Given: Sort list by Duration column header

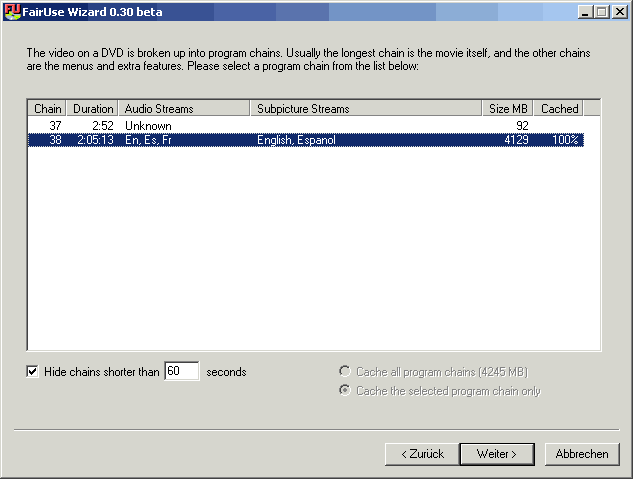Looking at the screenshot, I should coord(92,109).
